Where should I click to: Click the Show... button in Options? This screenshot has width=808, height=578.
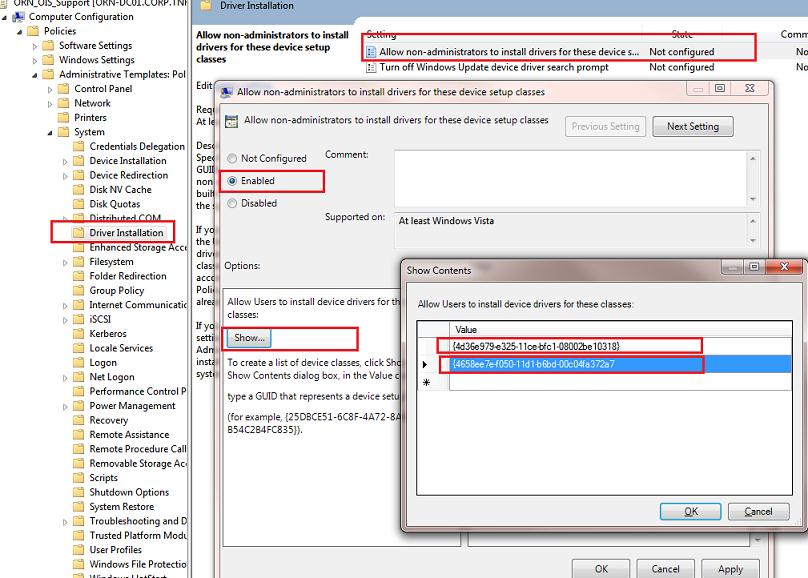(x=250, y=338)
